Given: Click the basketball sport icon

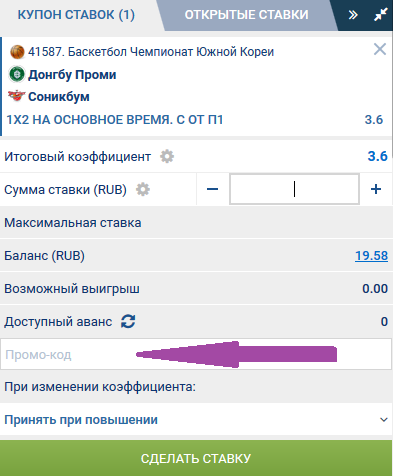Looking at the screenshot, I should coord(17,52).
